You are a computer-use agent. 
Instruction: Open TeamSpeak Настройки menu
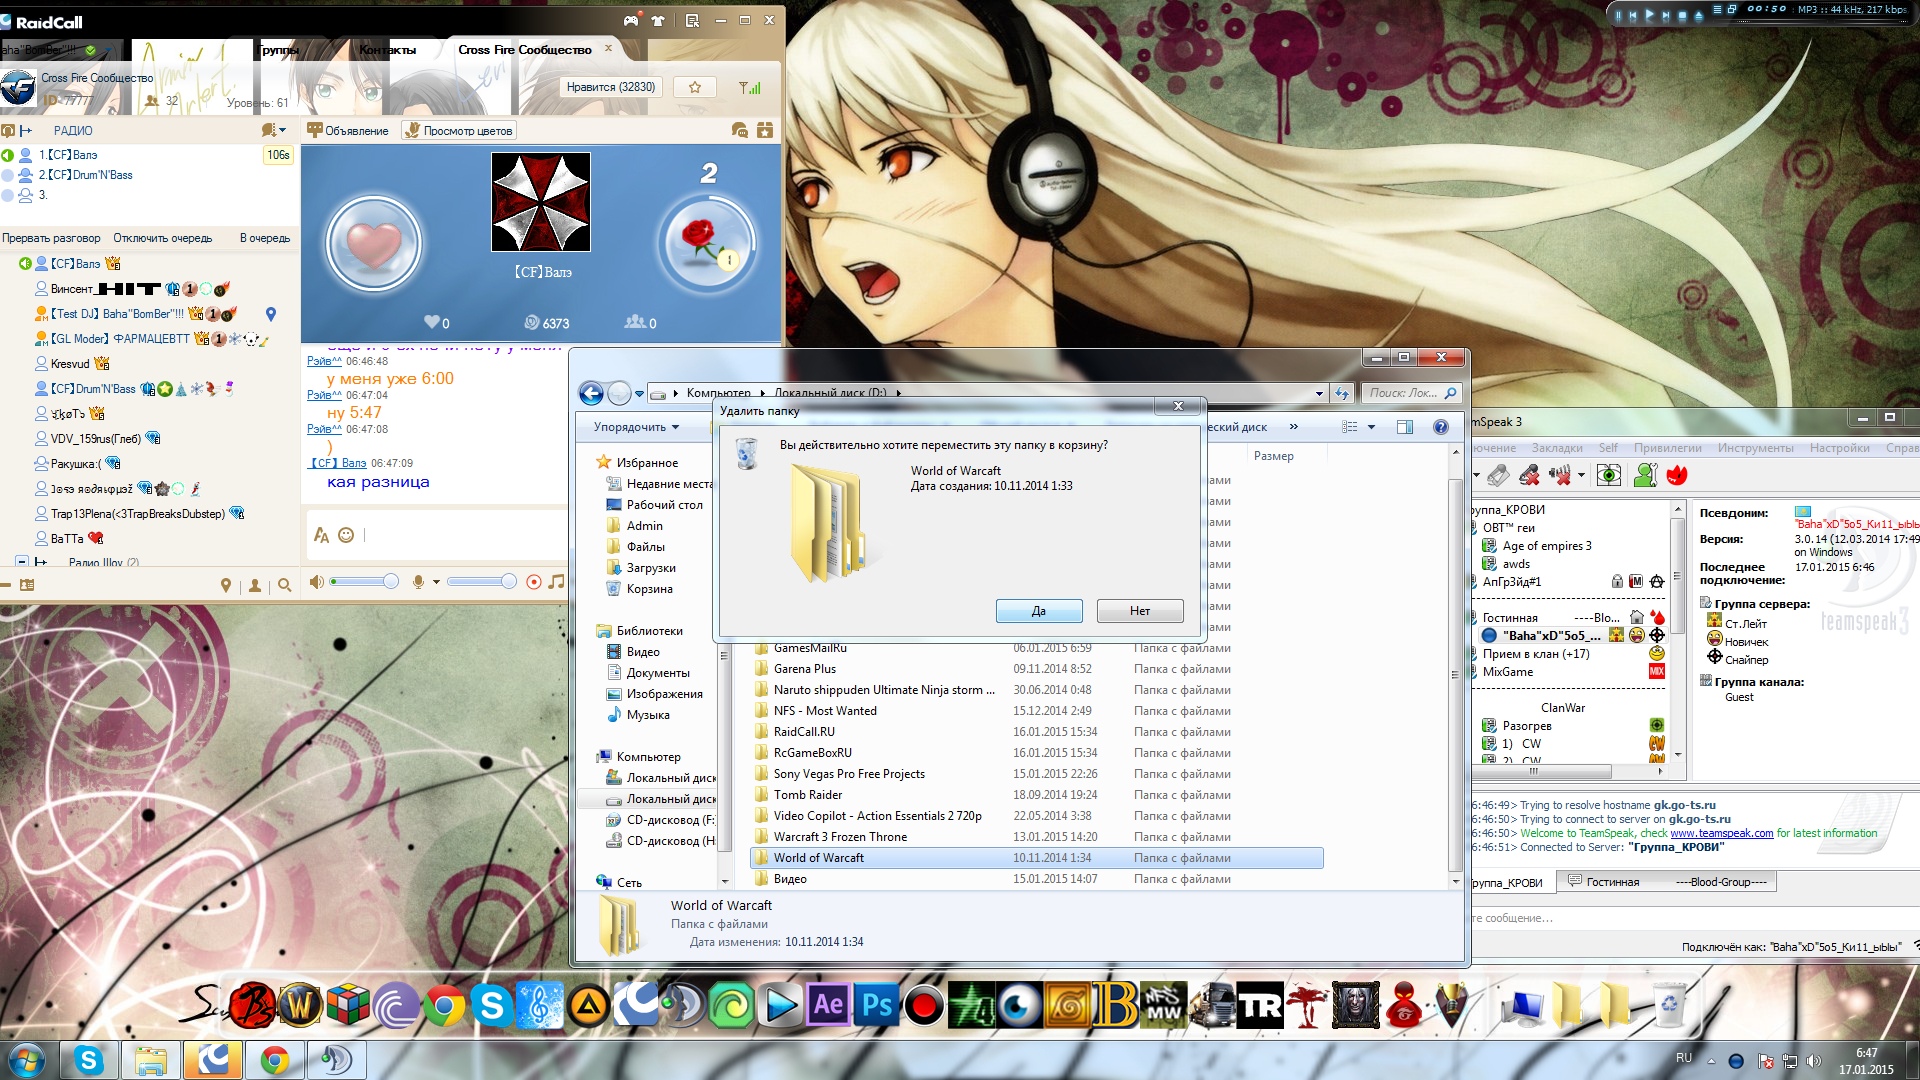[1840, 448]
